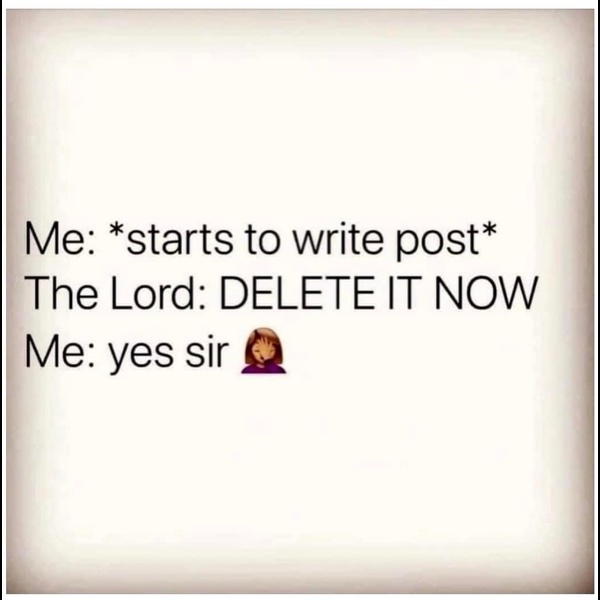Image resolution: width=600 pixels, height=600 pixels.
Task: Click the word 'The' on second line
Action: (61, 292)
